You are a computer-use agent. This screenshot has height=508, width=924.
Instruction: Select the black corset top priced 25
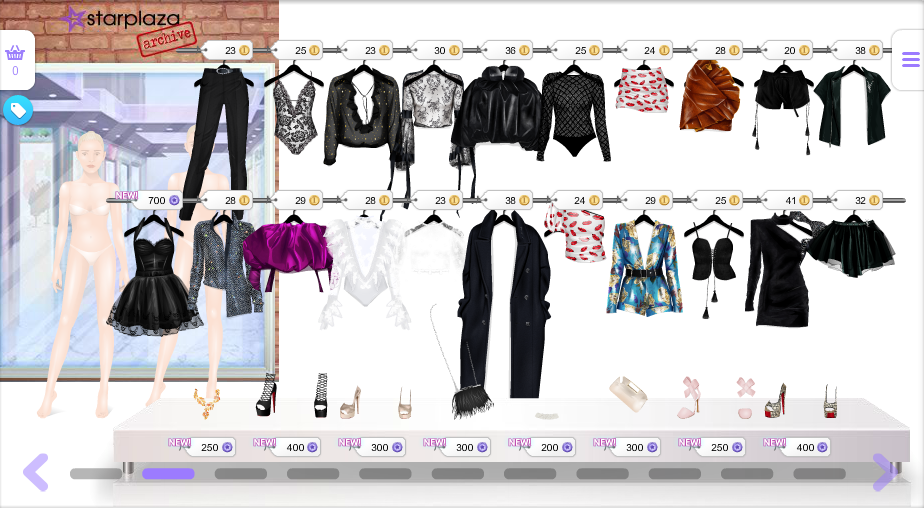tap(714, 259)
